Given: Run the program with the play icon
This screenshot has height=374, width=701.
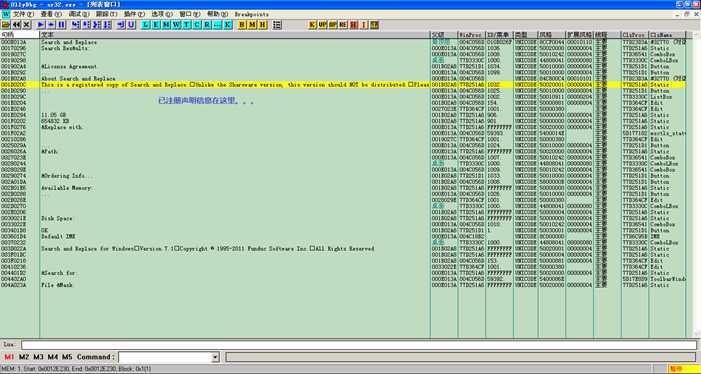Looking at the screenshot, I should 41,25.
